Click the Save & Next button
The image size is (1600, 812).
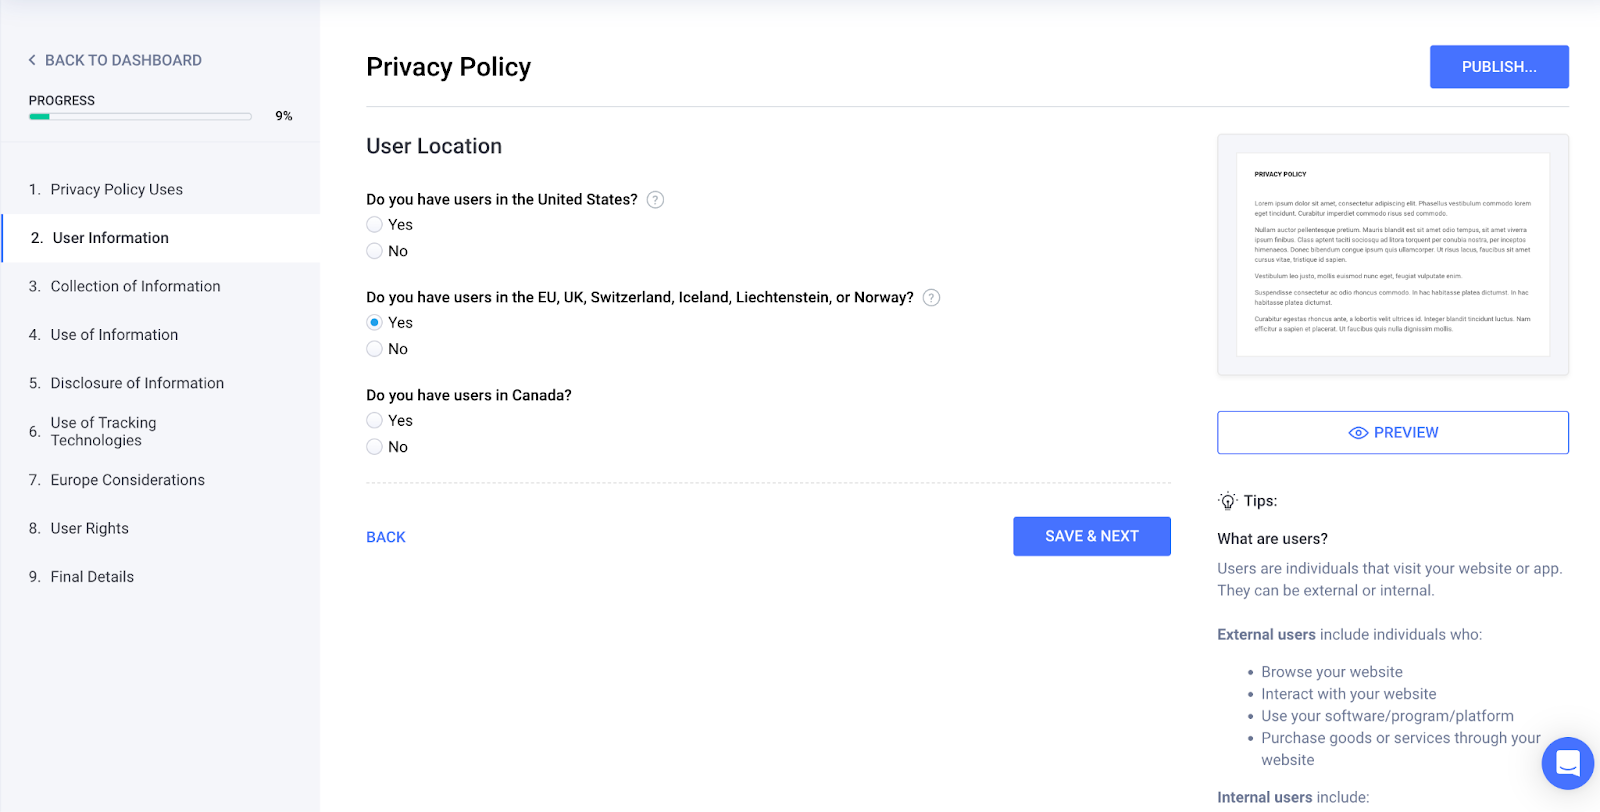1092,537
